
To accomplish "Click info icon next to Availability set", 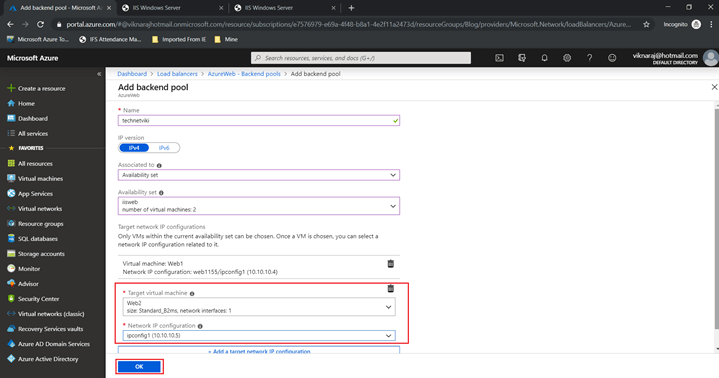I will (161, 193).
